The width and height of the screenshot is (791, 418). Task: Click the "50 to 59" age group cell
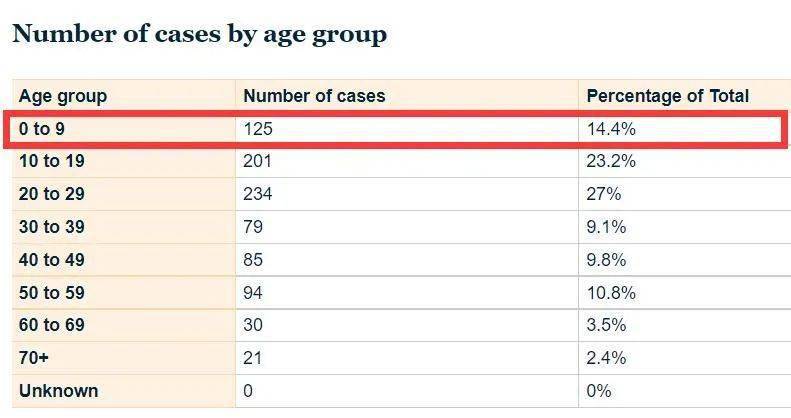(x=52, y=293)
